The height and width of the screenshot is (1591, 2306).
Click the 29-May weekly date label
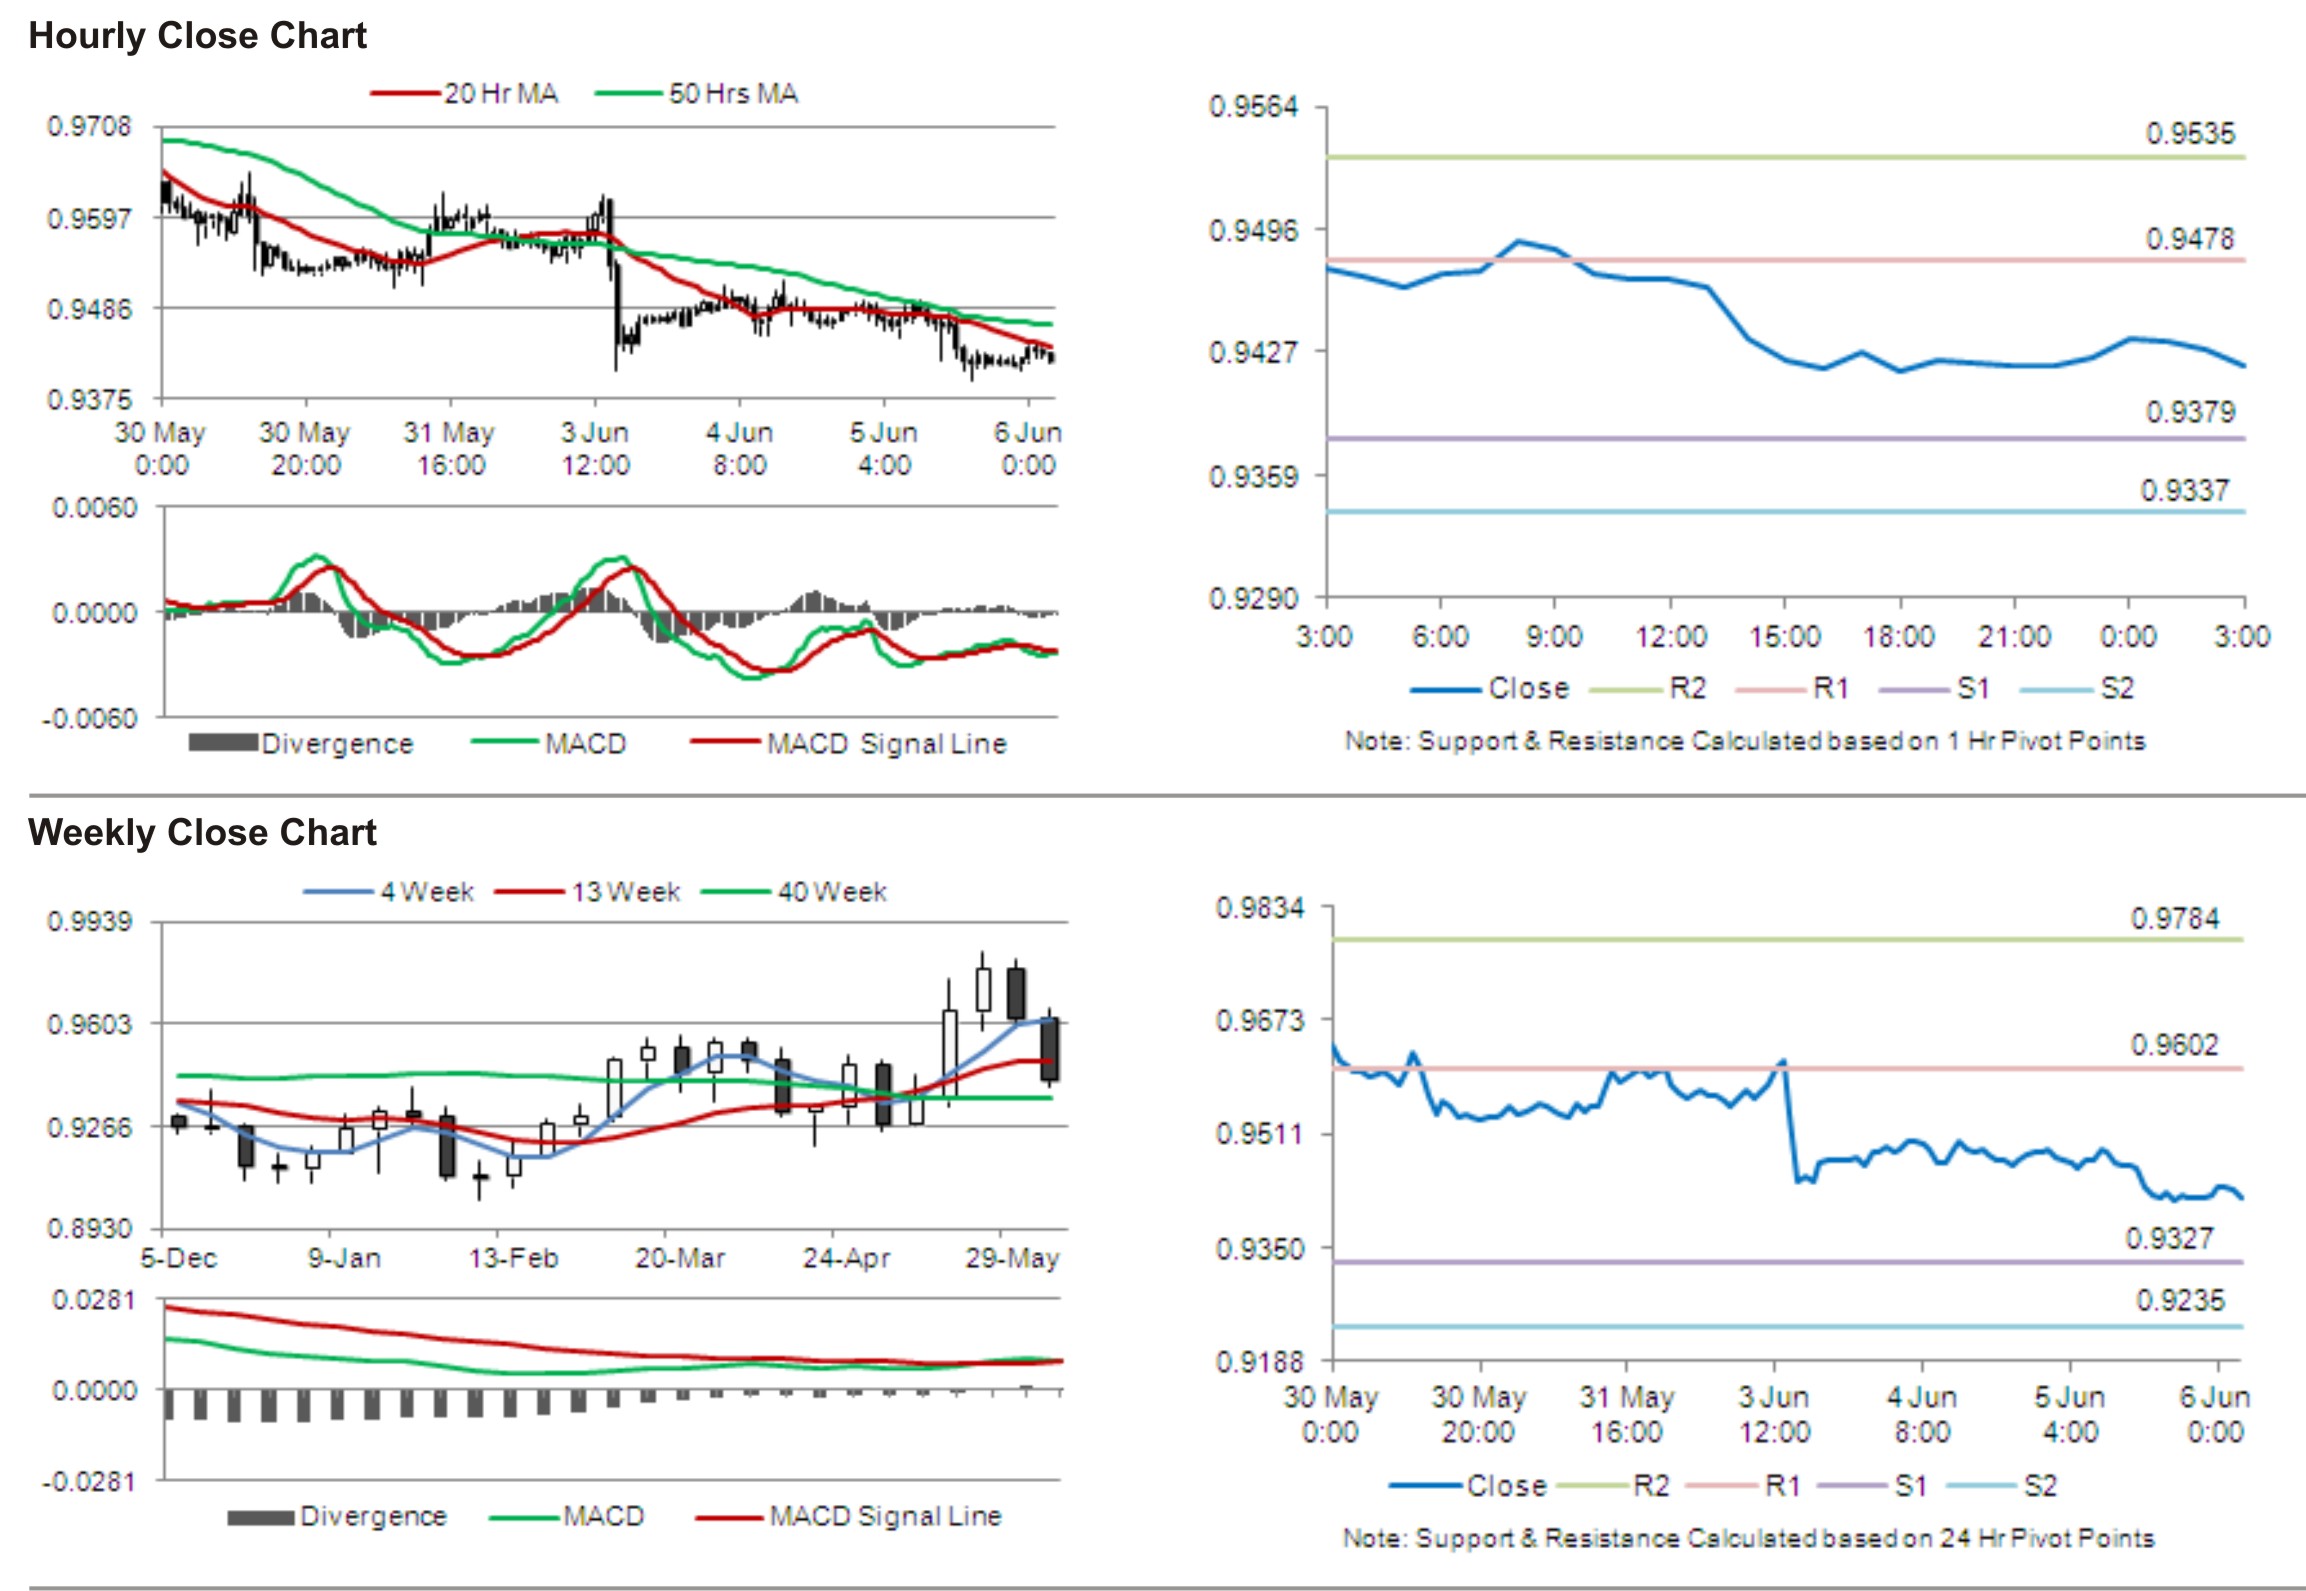(1012, 1258)
